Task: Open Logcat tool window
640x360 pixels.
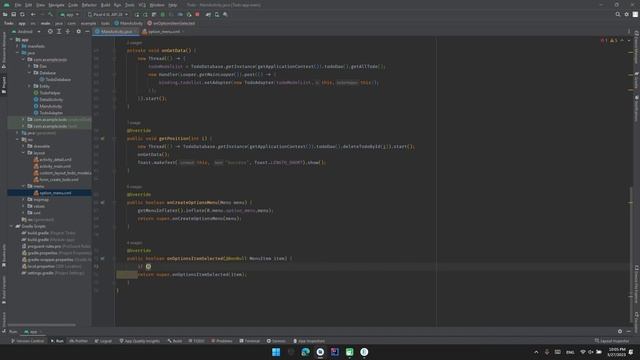Action: (x=103, y=341)
